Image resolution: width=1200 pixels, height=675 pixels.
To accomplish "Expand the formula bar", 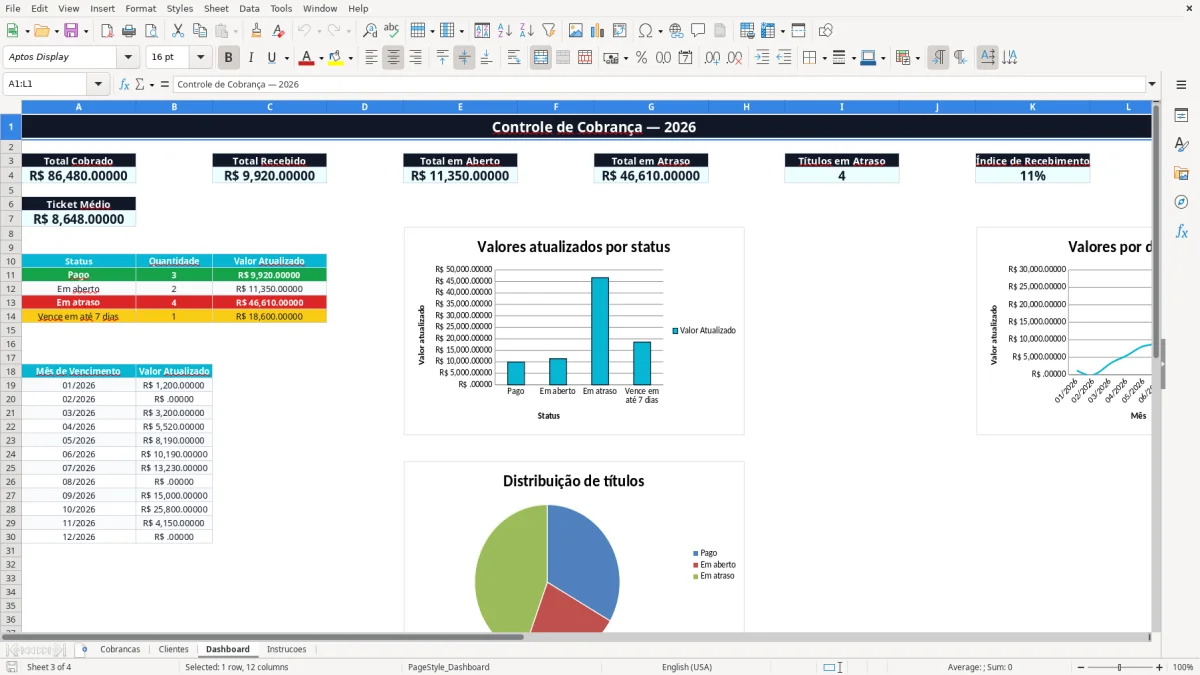I will (x=1152, y=84).
